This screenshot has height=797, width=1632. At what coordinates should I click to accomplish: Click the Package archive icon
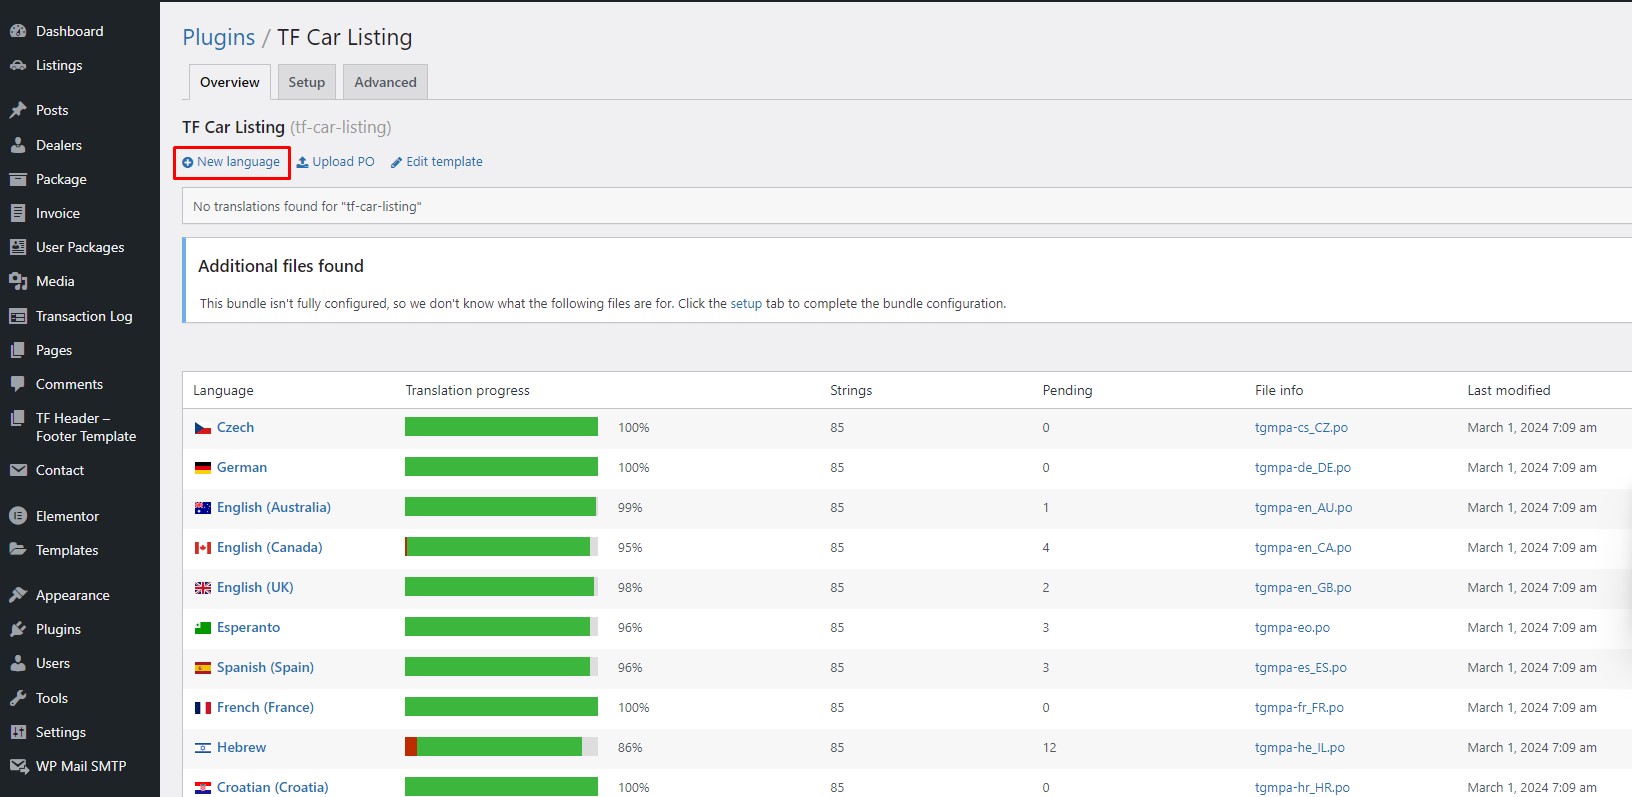[18, 179]
